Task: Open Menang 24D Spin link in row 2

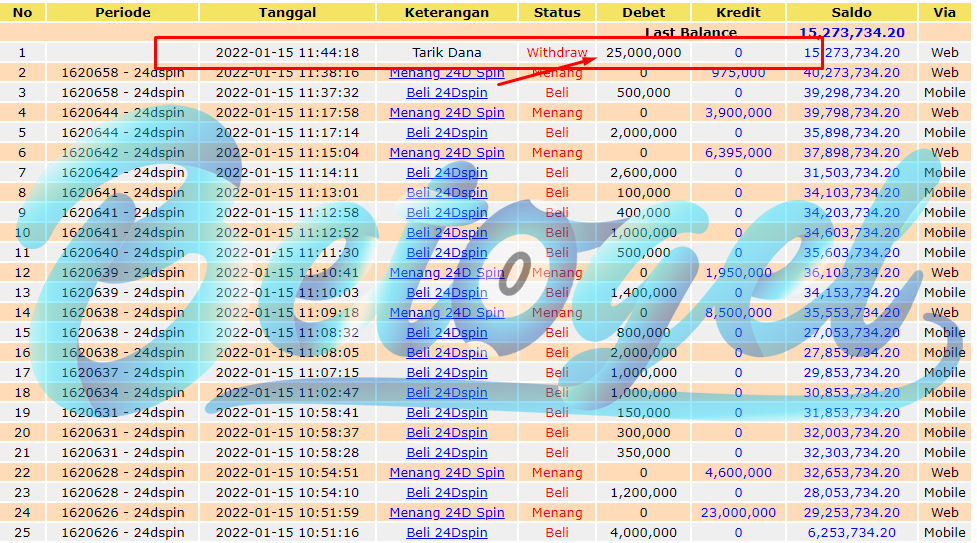Action: [447, 73]
